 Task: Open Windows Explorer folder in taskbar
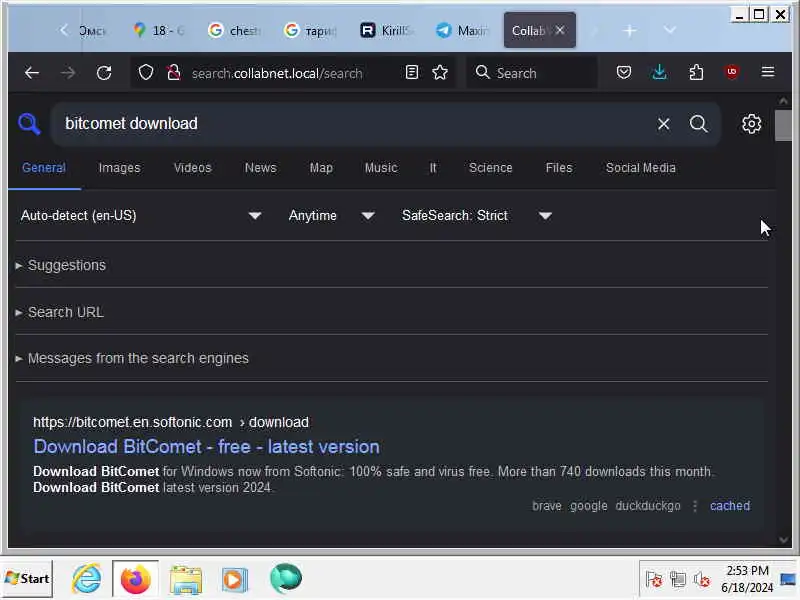186,580
